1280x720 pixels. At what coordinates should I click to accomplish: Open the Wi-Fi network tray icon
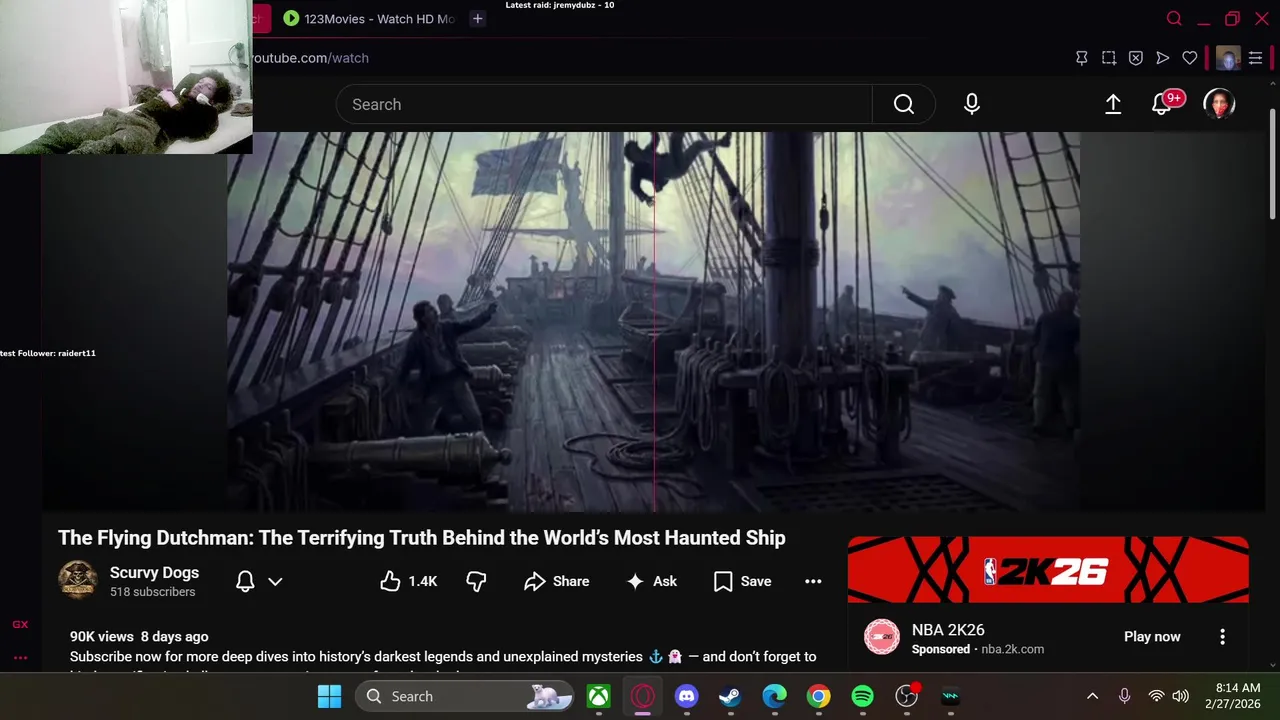click(x=1156, y=696)
